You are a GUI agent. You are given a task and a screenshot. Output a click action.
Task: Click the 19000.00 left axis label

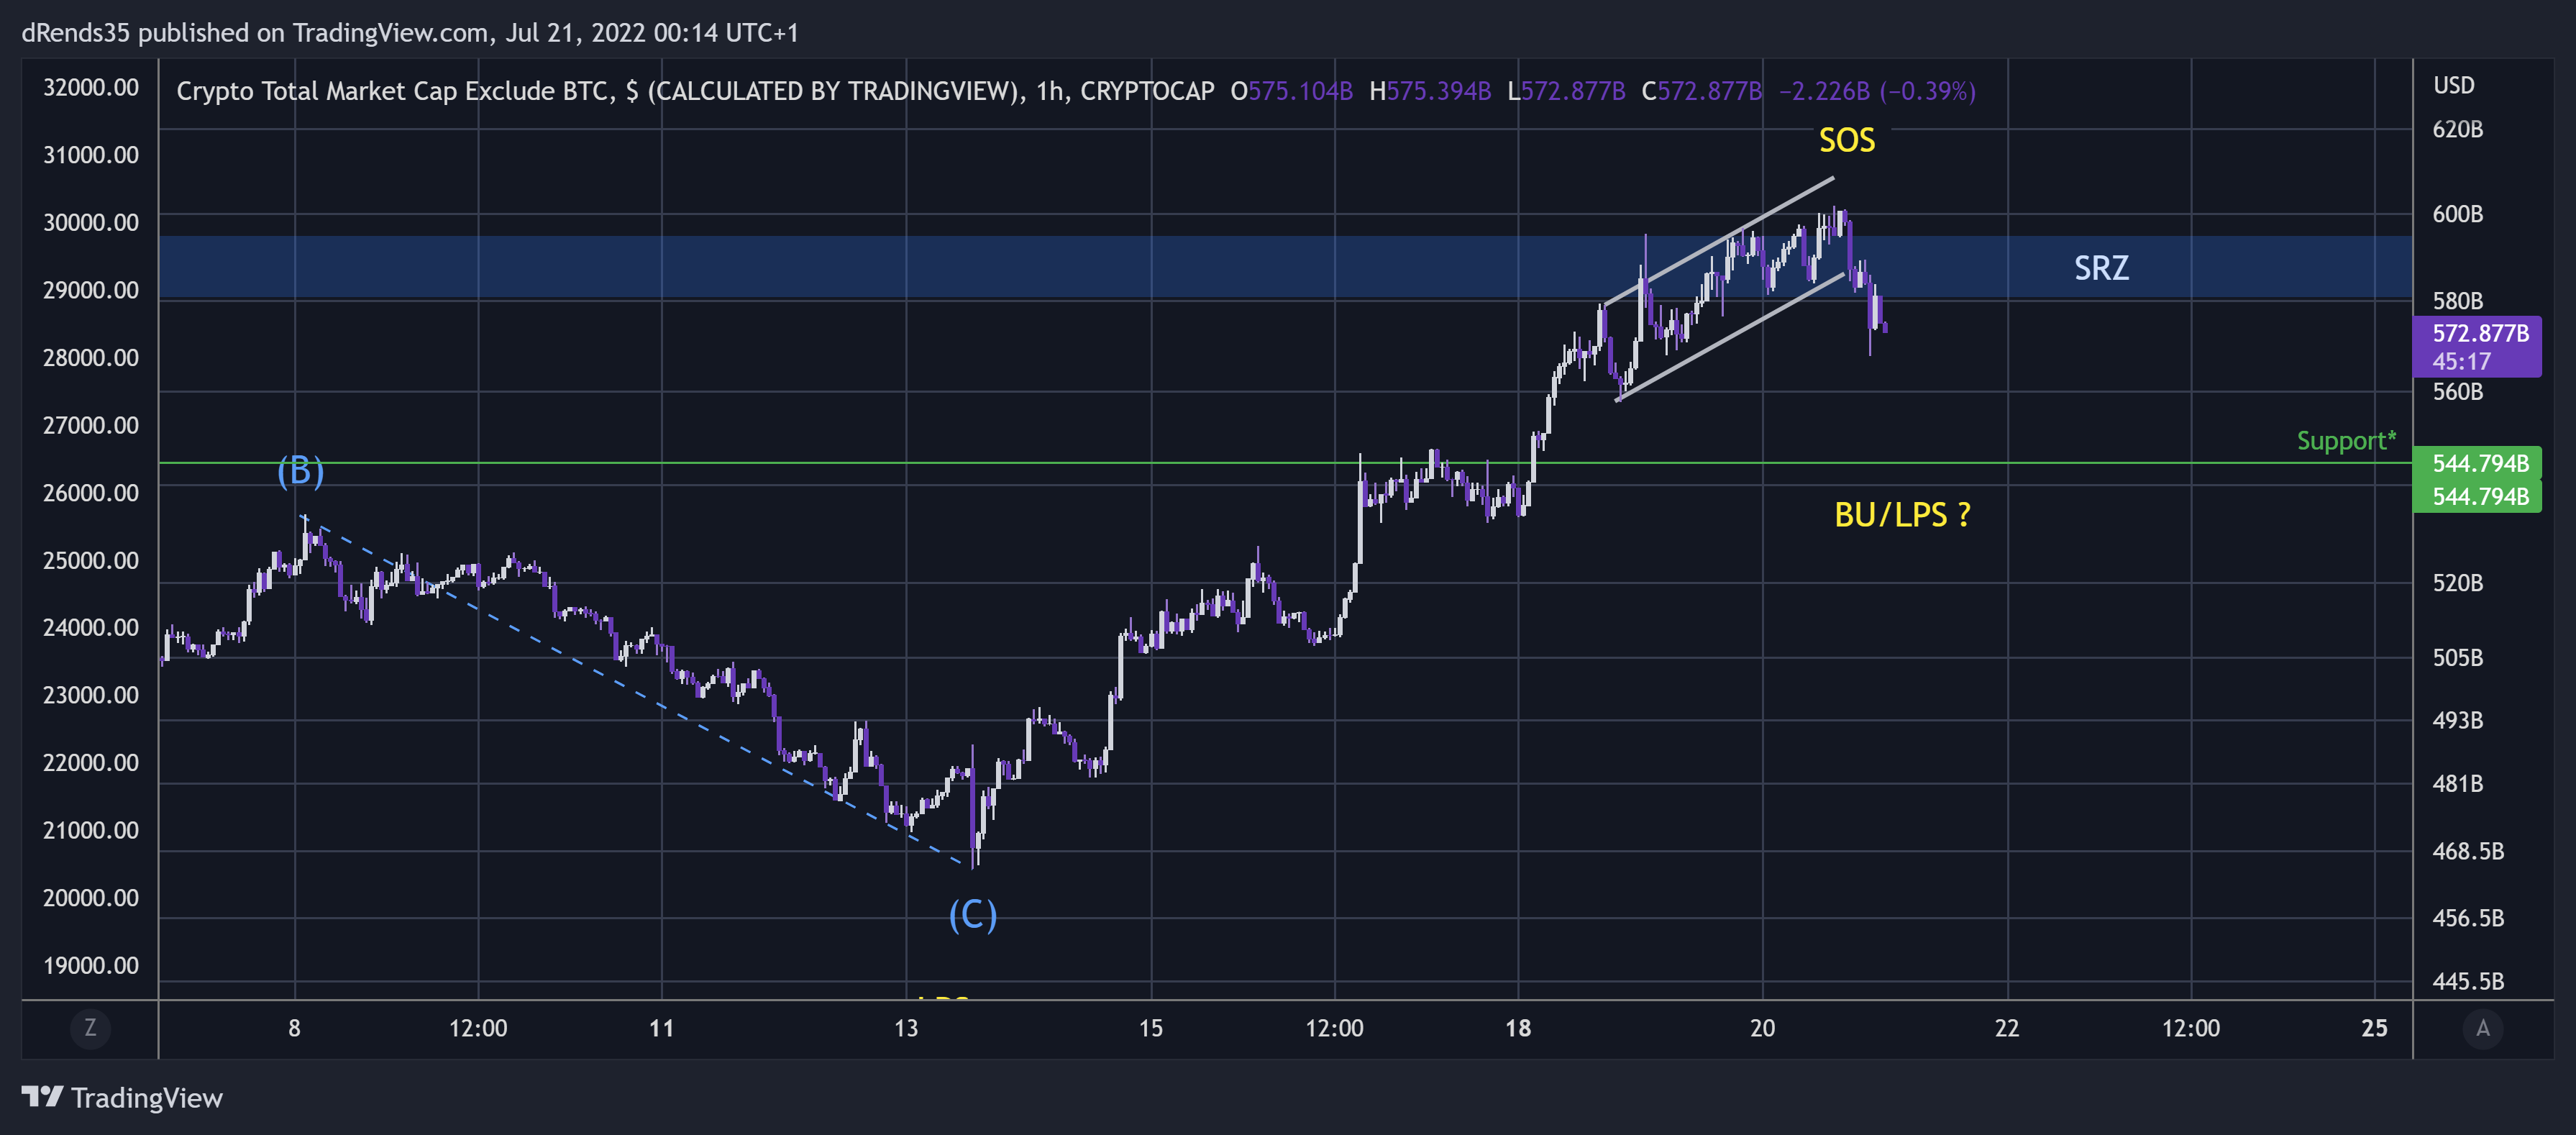pos(91,966)
